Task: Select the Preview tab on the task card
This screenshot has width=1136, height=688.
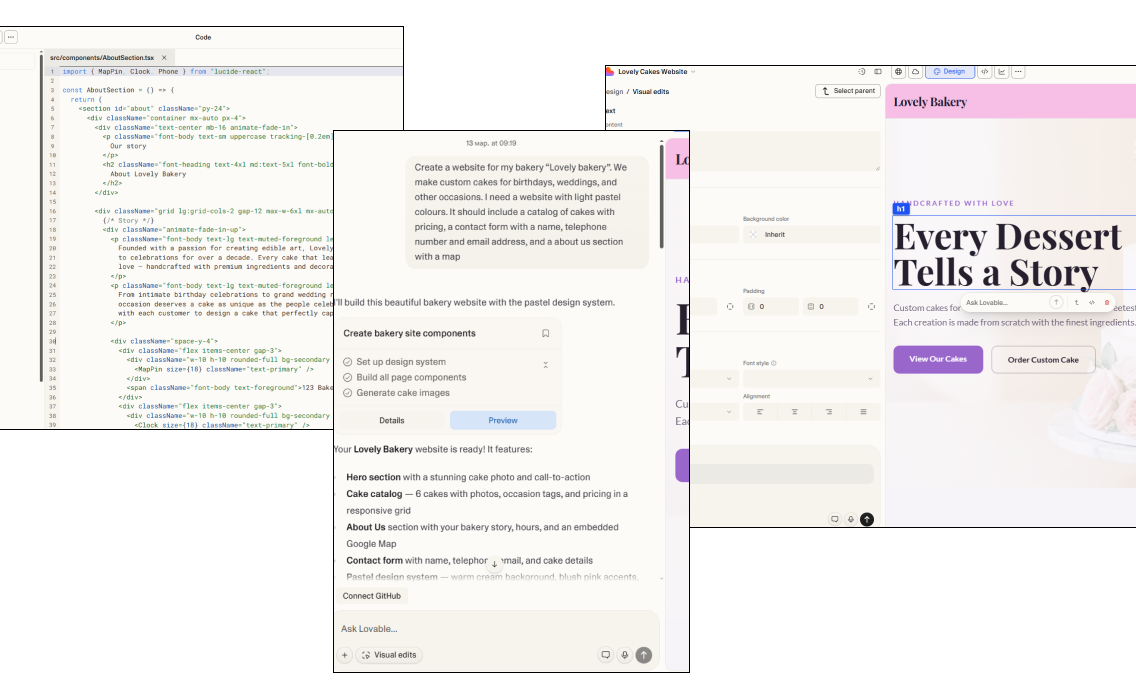Action: 502,420
